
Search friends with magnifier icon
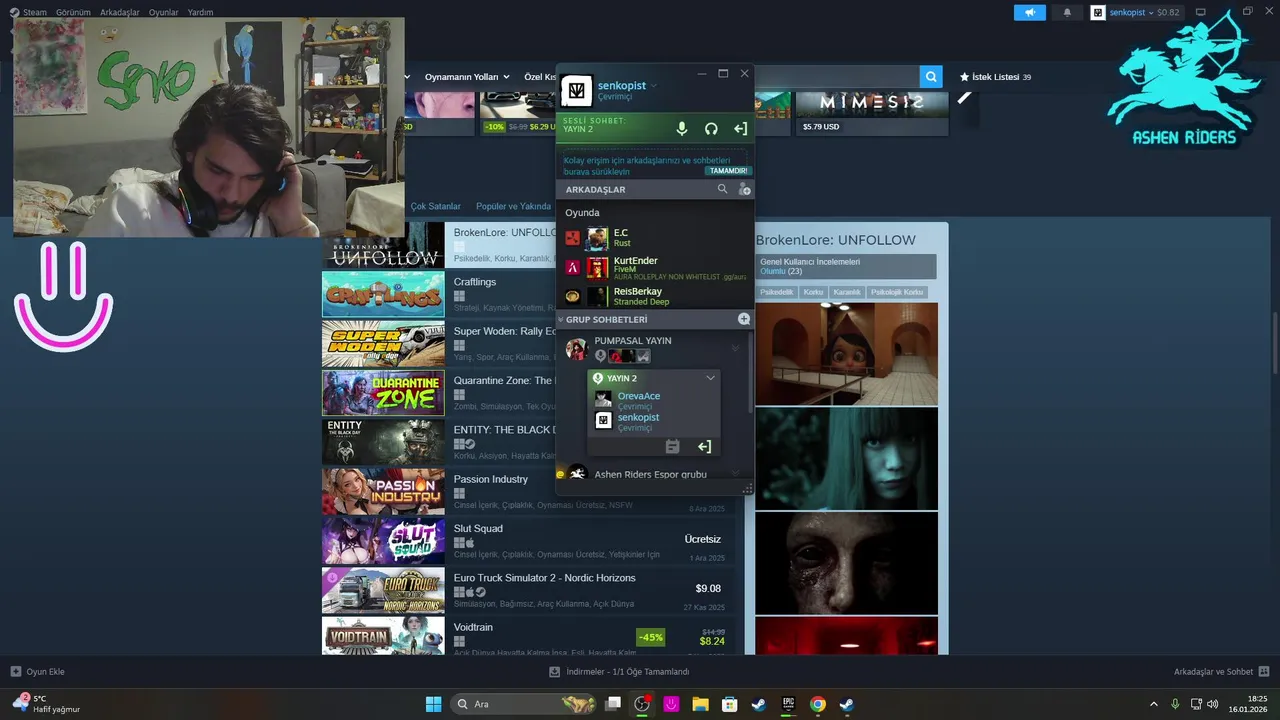[x=723, y=189]
